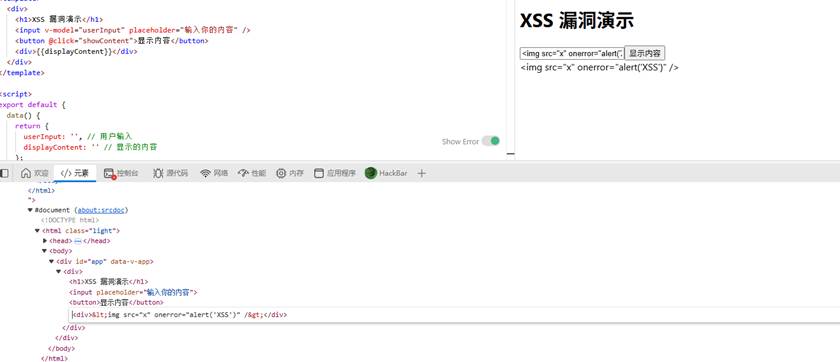
Task: Click the 显示内容 button in the preview
Action: tap(645, 53)
